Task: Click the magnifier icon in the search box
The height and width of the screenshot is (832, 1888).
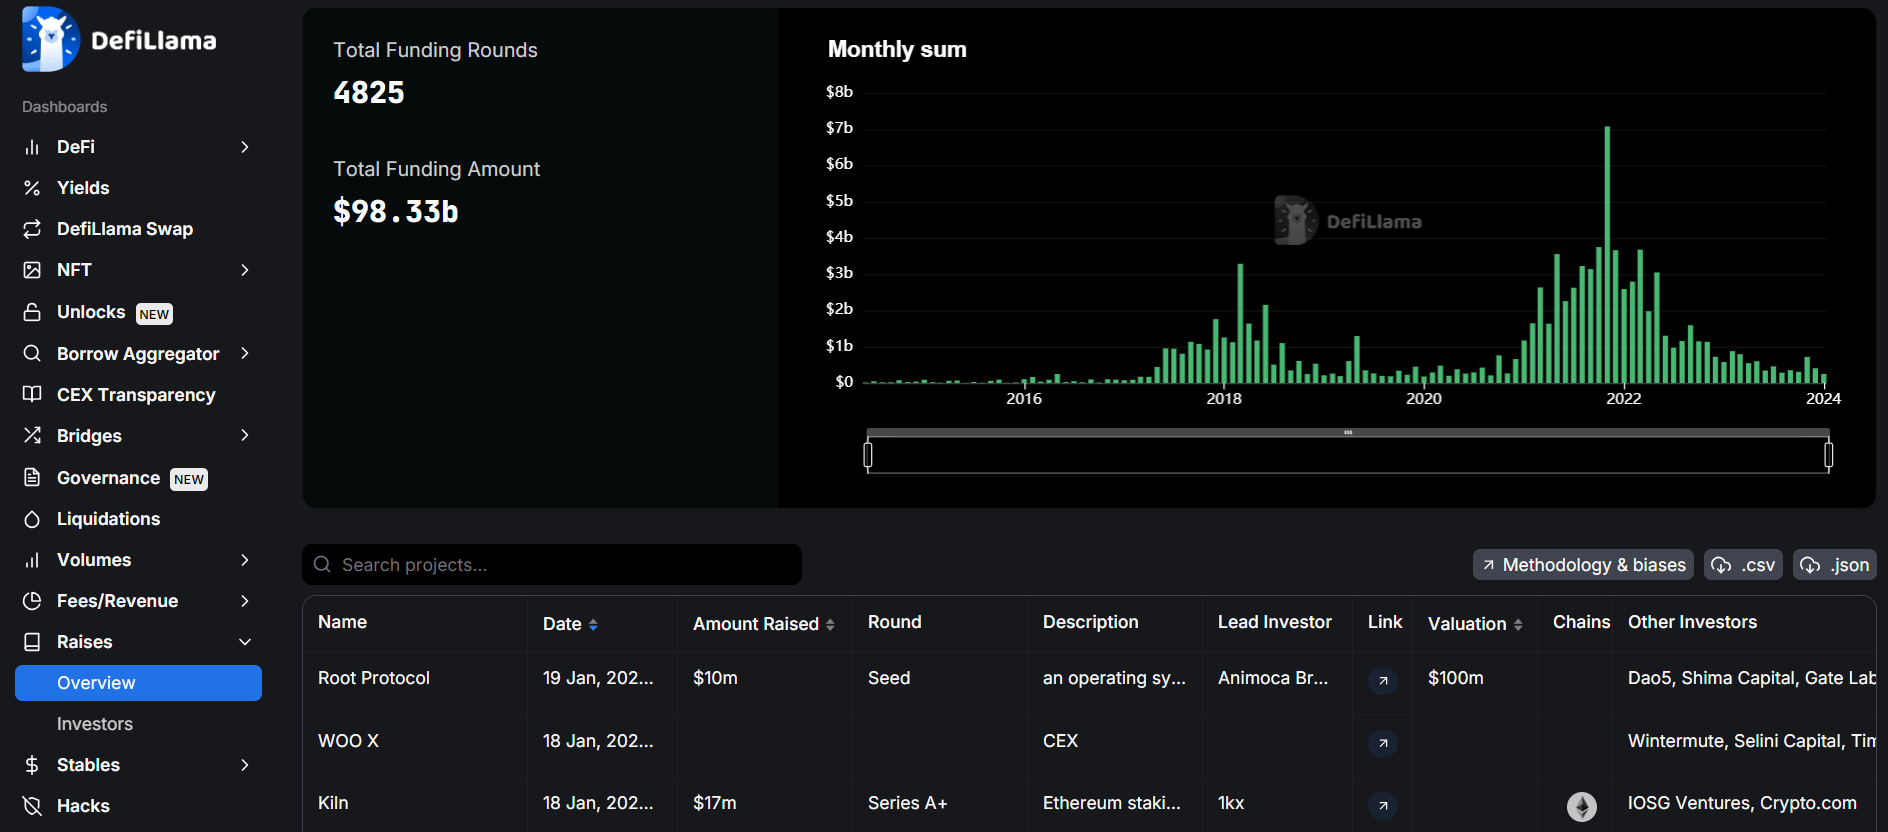Action: click(322, 565)
